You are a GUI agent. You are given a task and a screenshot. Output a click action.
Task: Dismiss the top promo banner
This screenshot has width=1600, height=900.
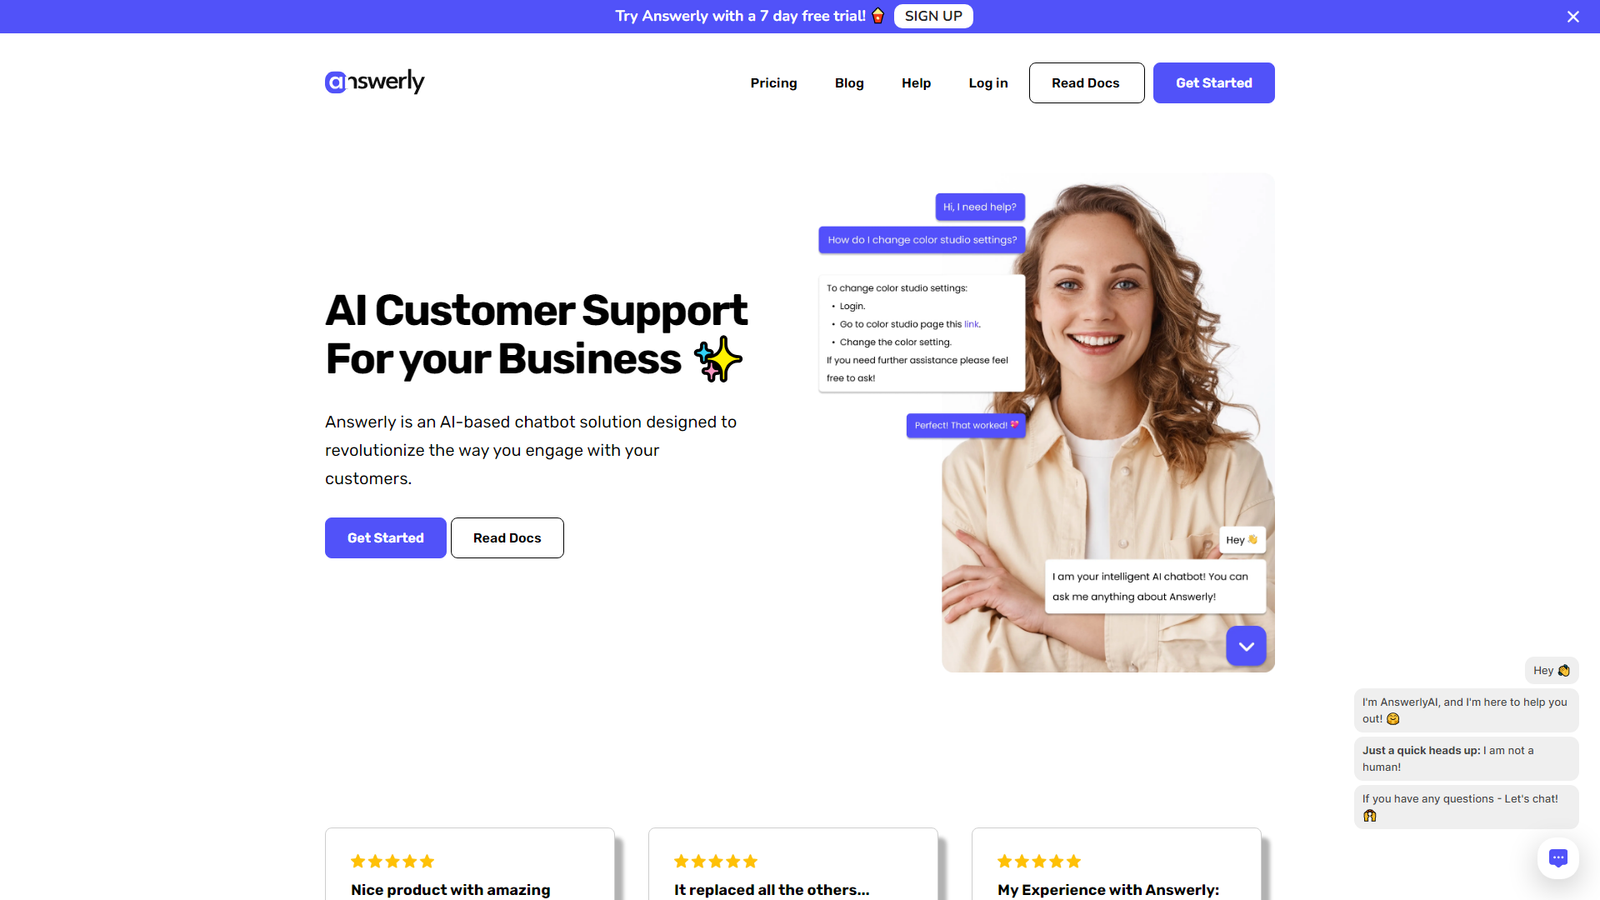(1573, 17)
